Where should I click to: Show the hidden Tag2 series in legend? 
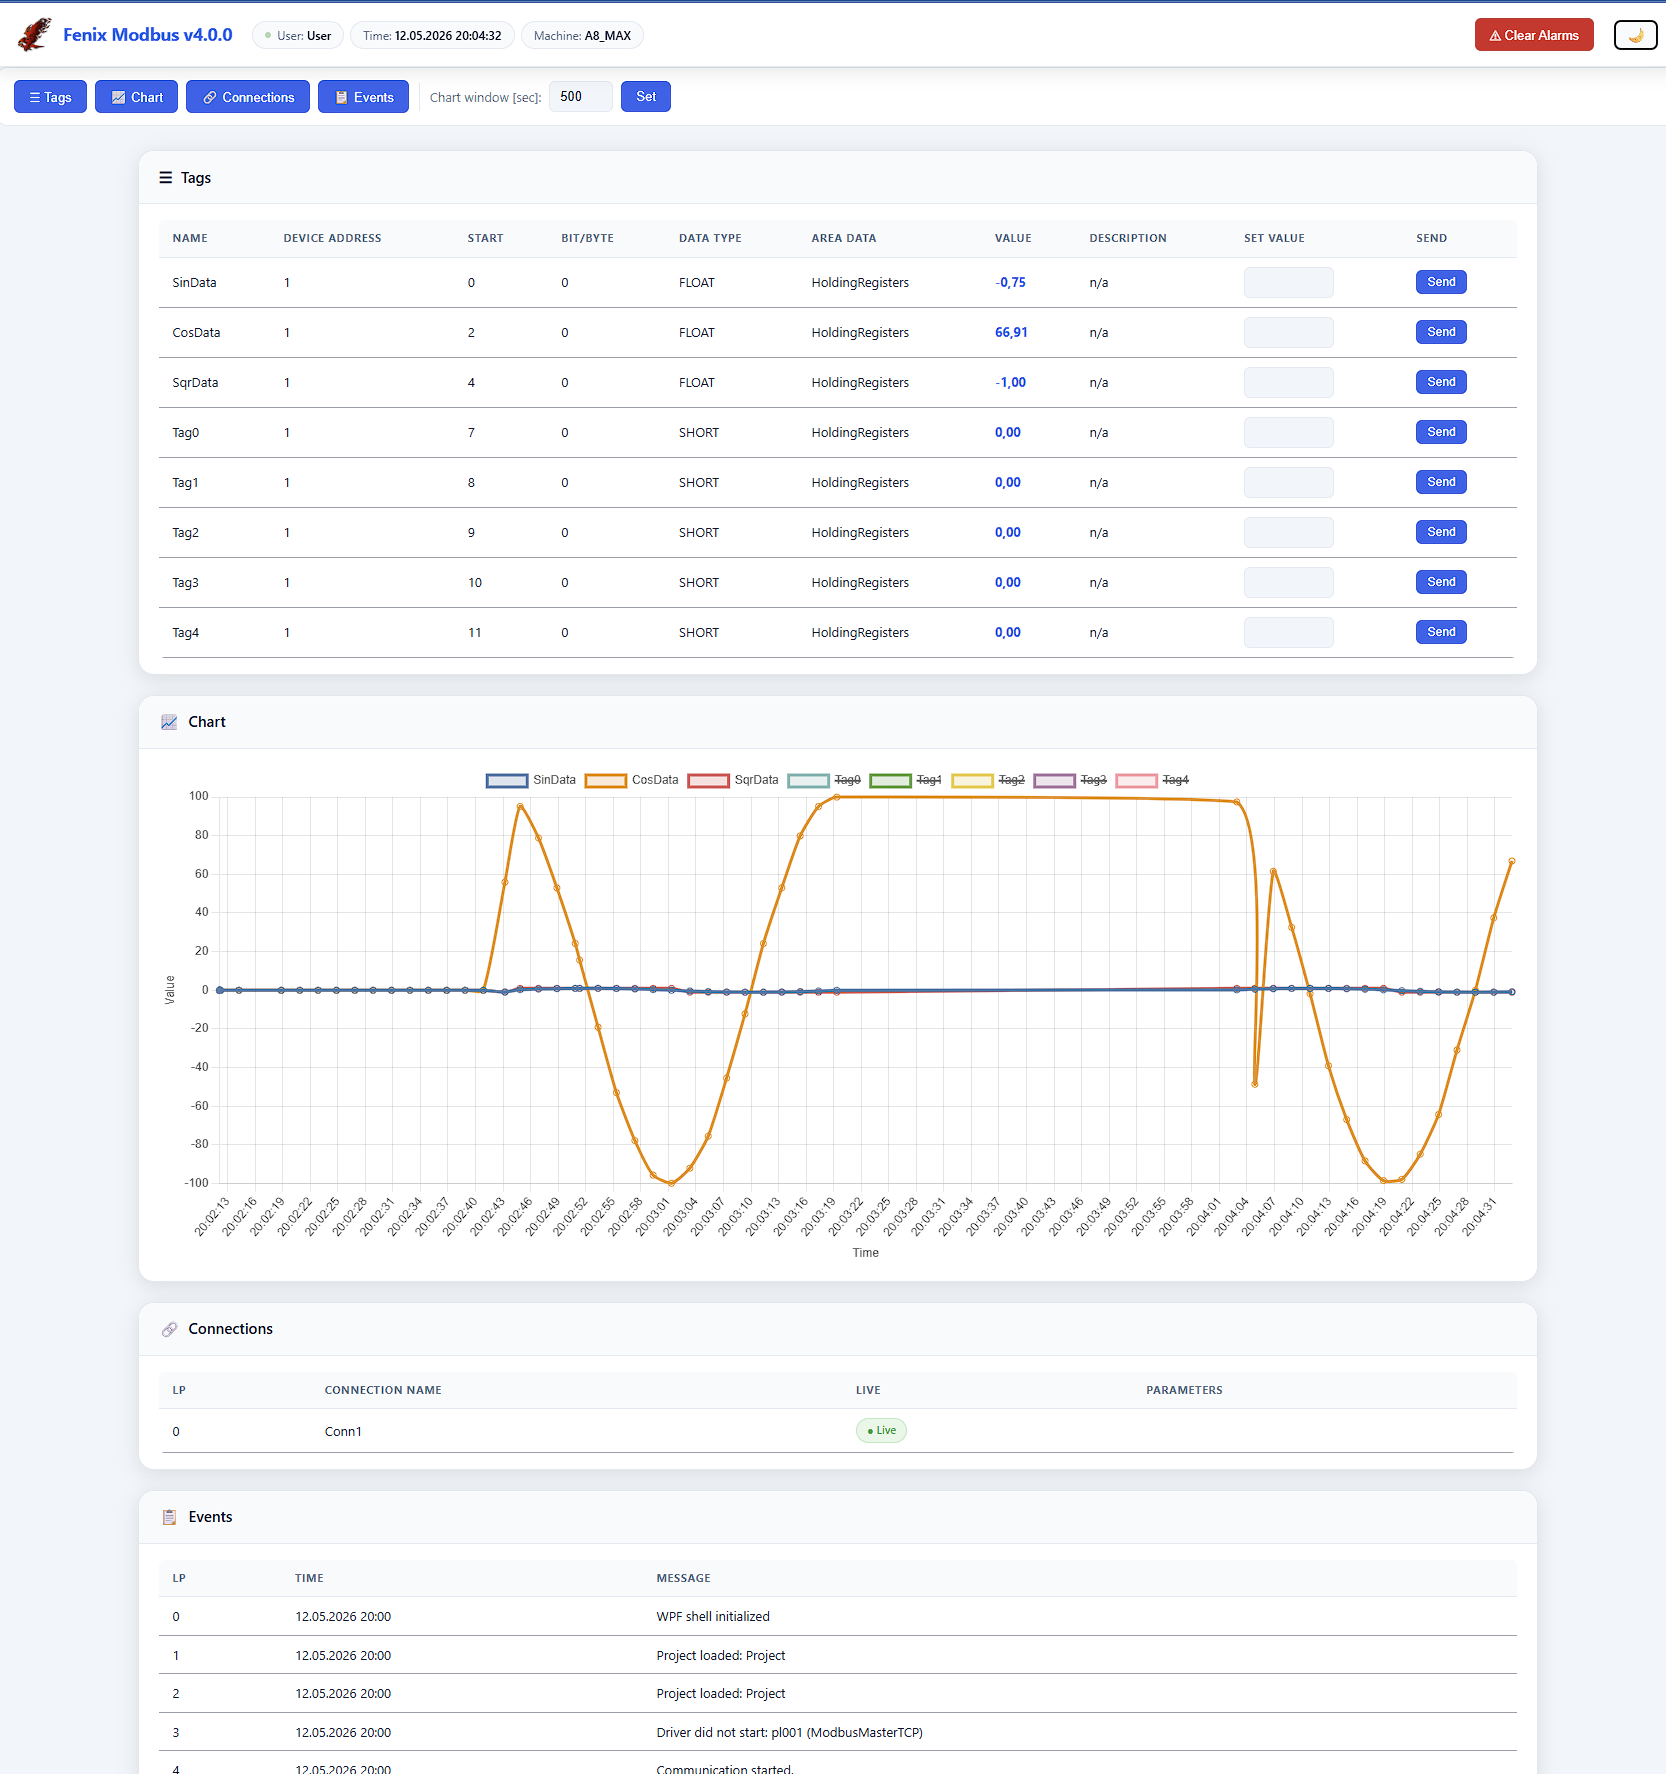[x=988, y=780]
